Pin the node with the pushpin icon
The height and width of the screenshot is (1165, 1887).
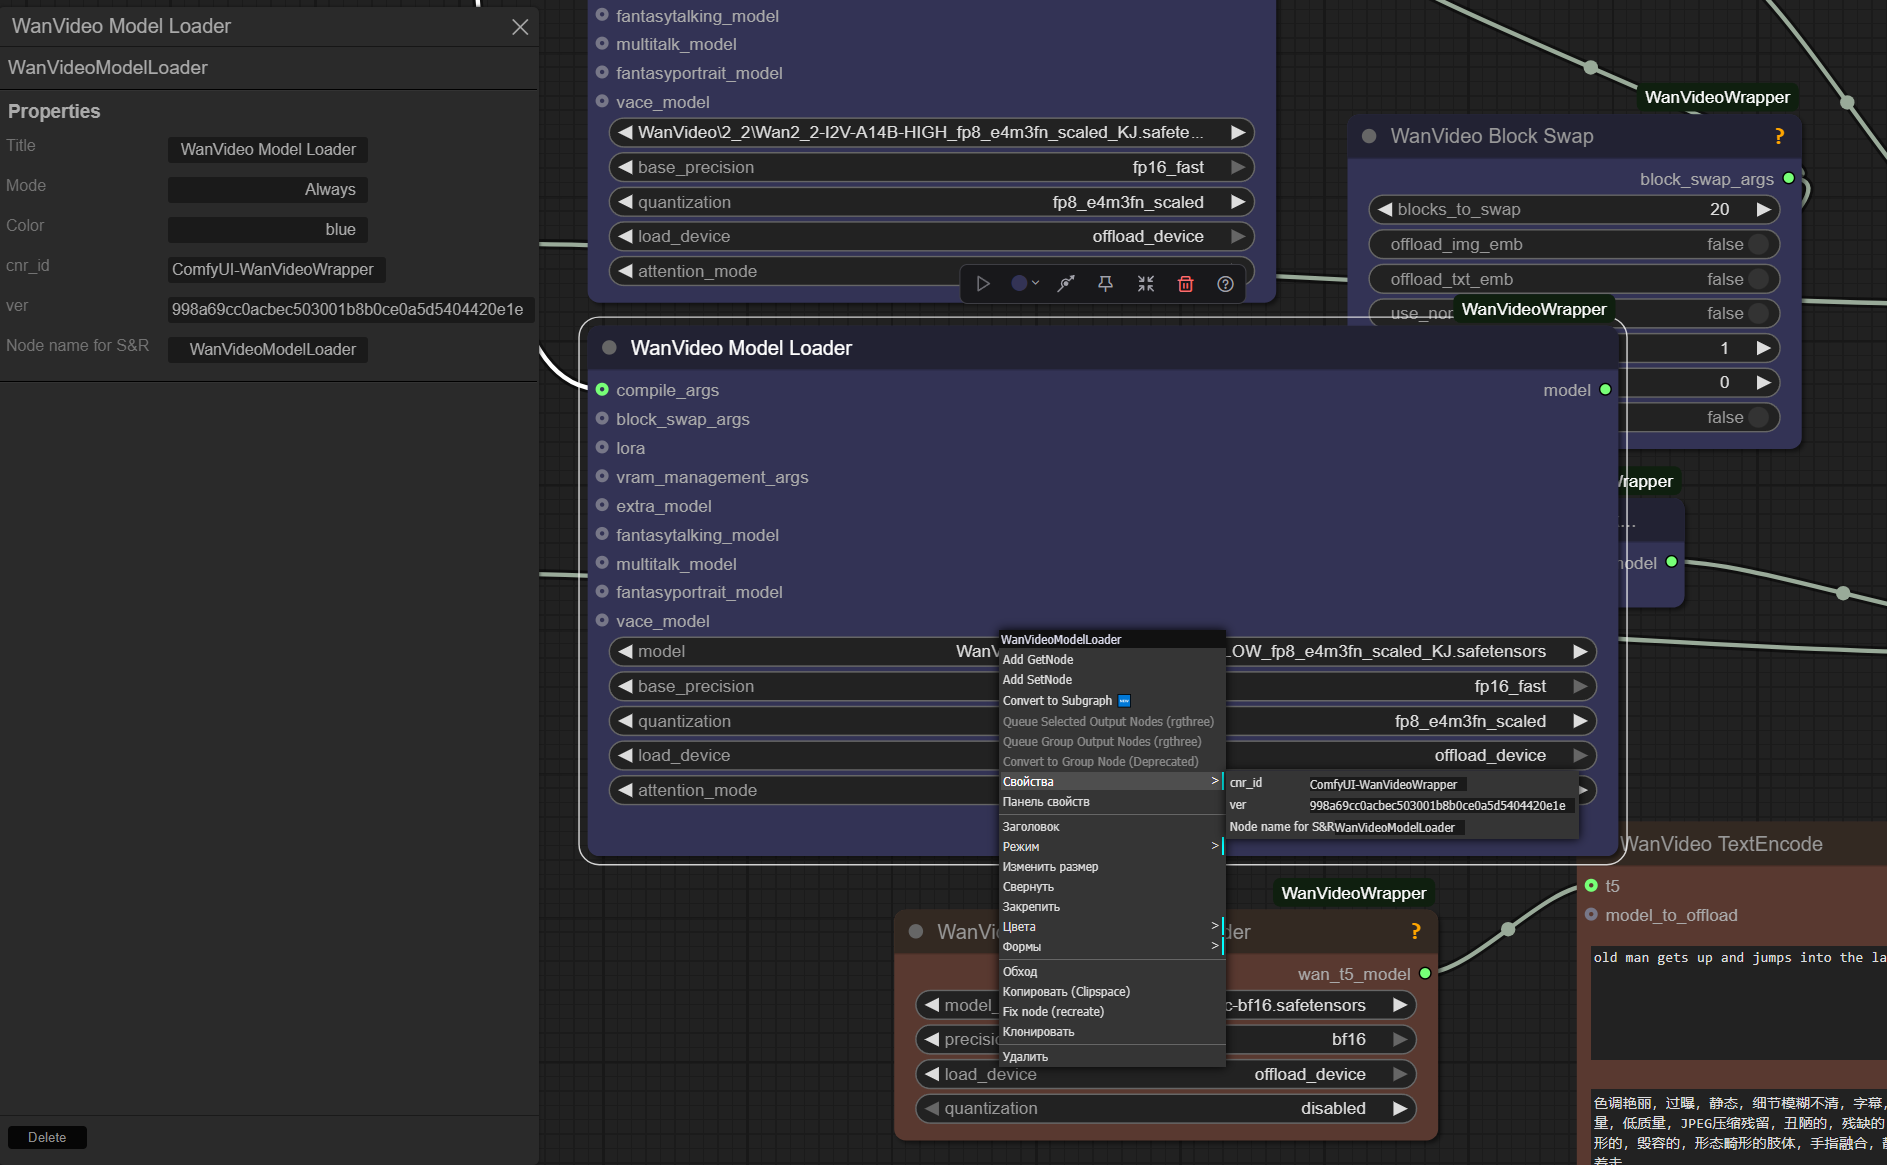1105,284
